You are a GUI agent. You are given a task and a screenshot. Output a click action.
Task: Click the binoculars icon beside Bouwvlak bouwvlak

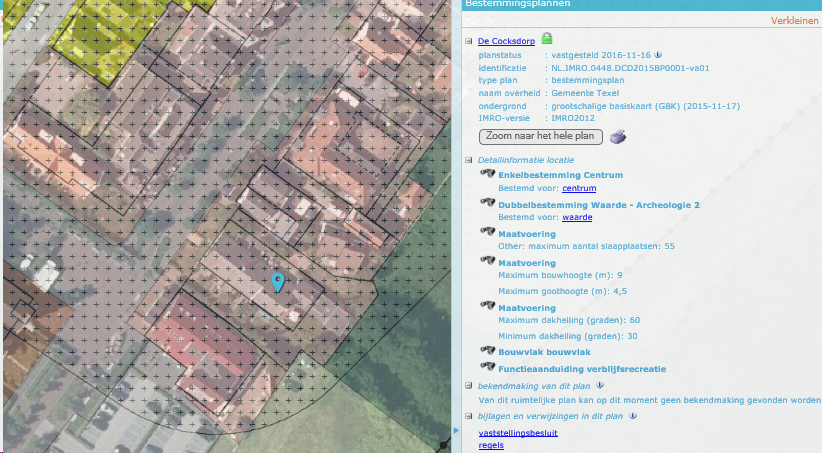click(x=487, y=352)
